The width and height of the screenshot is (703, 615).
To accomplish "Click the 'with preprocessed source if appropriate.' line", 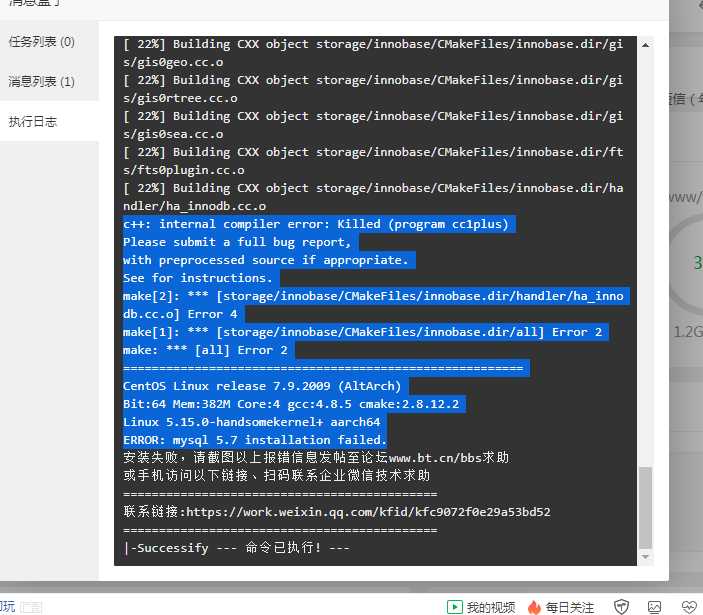I will 266,260.
